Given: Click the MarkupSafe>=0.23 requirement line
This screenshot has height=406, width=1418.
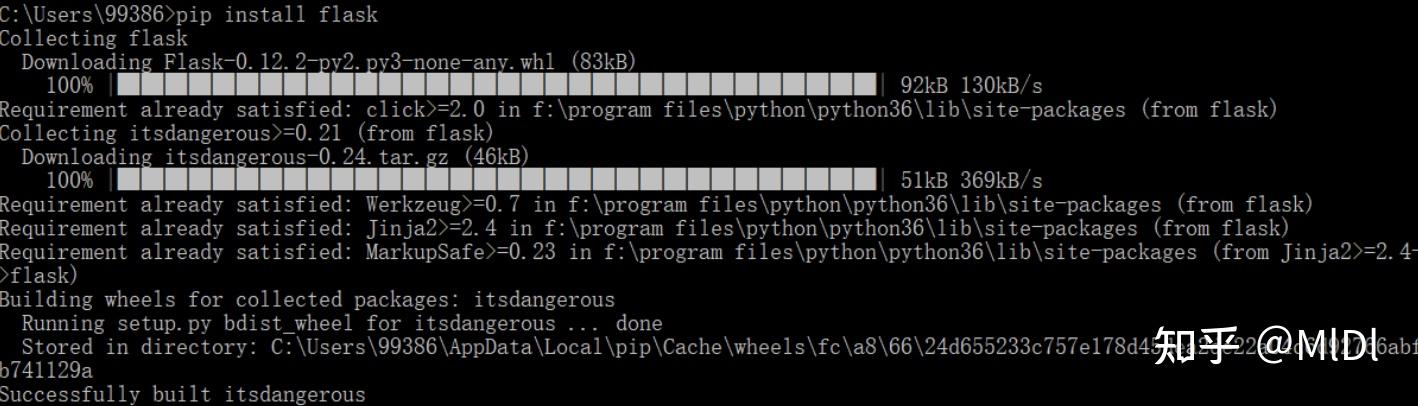Looking at the screenshot, I should pos(700,252).
